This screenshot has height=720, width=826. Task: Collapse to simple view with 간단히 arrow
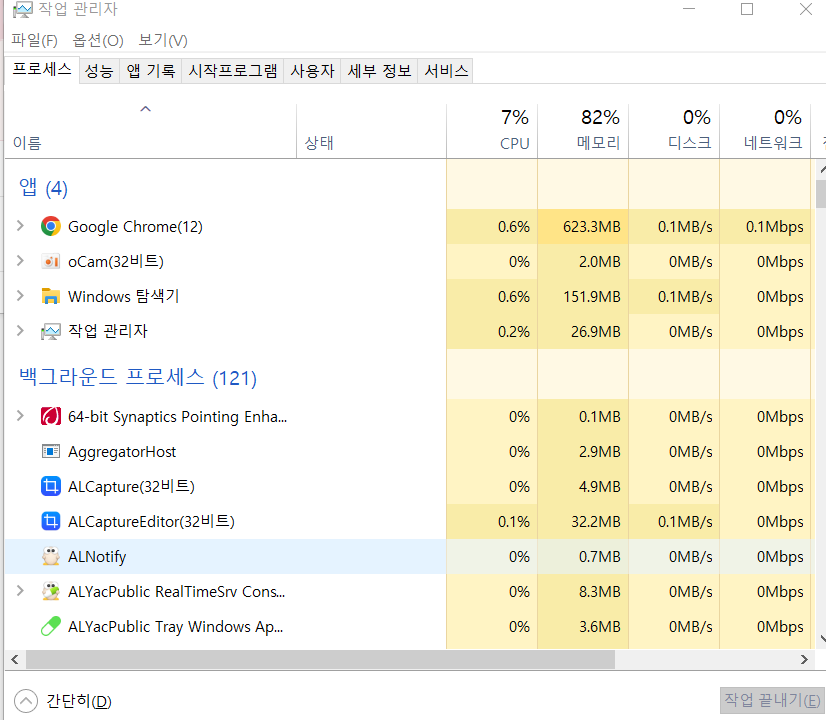click(x=26, y=701)
